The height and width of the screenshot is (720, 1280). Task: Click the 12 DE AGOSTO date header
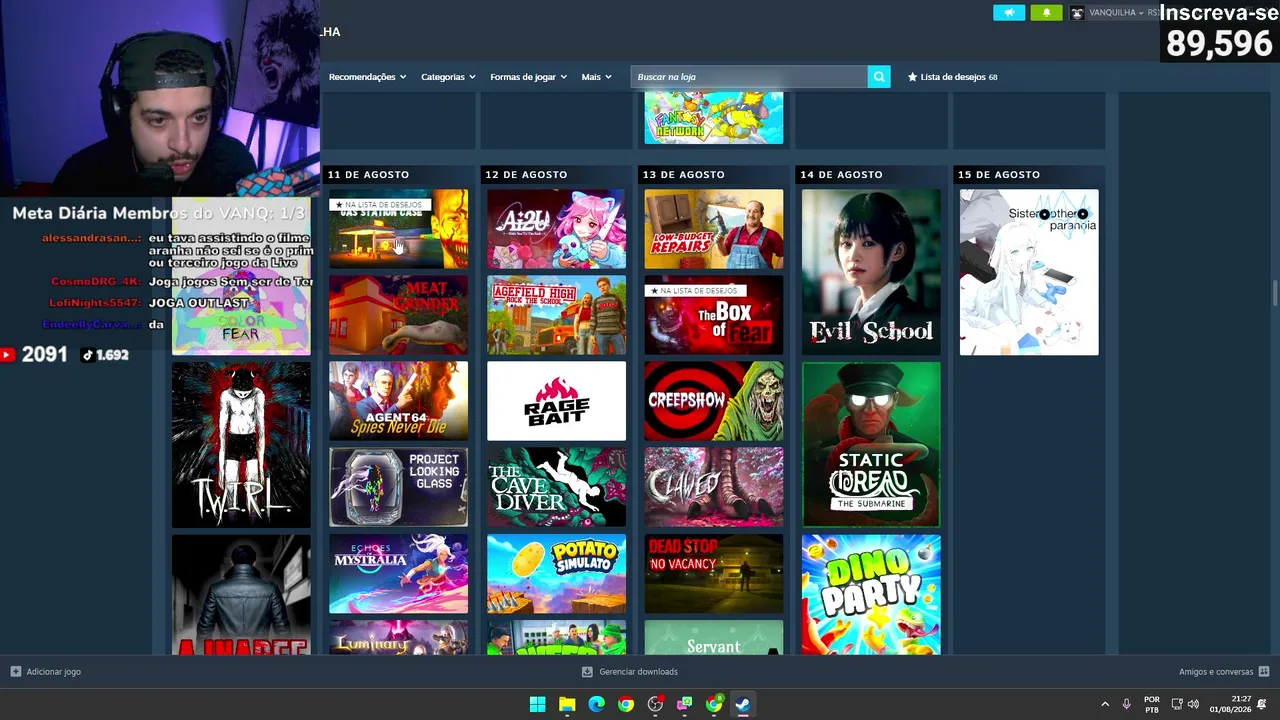pos(526,175)
